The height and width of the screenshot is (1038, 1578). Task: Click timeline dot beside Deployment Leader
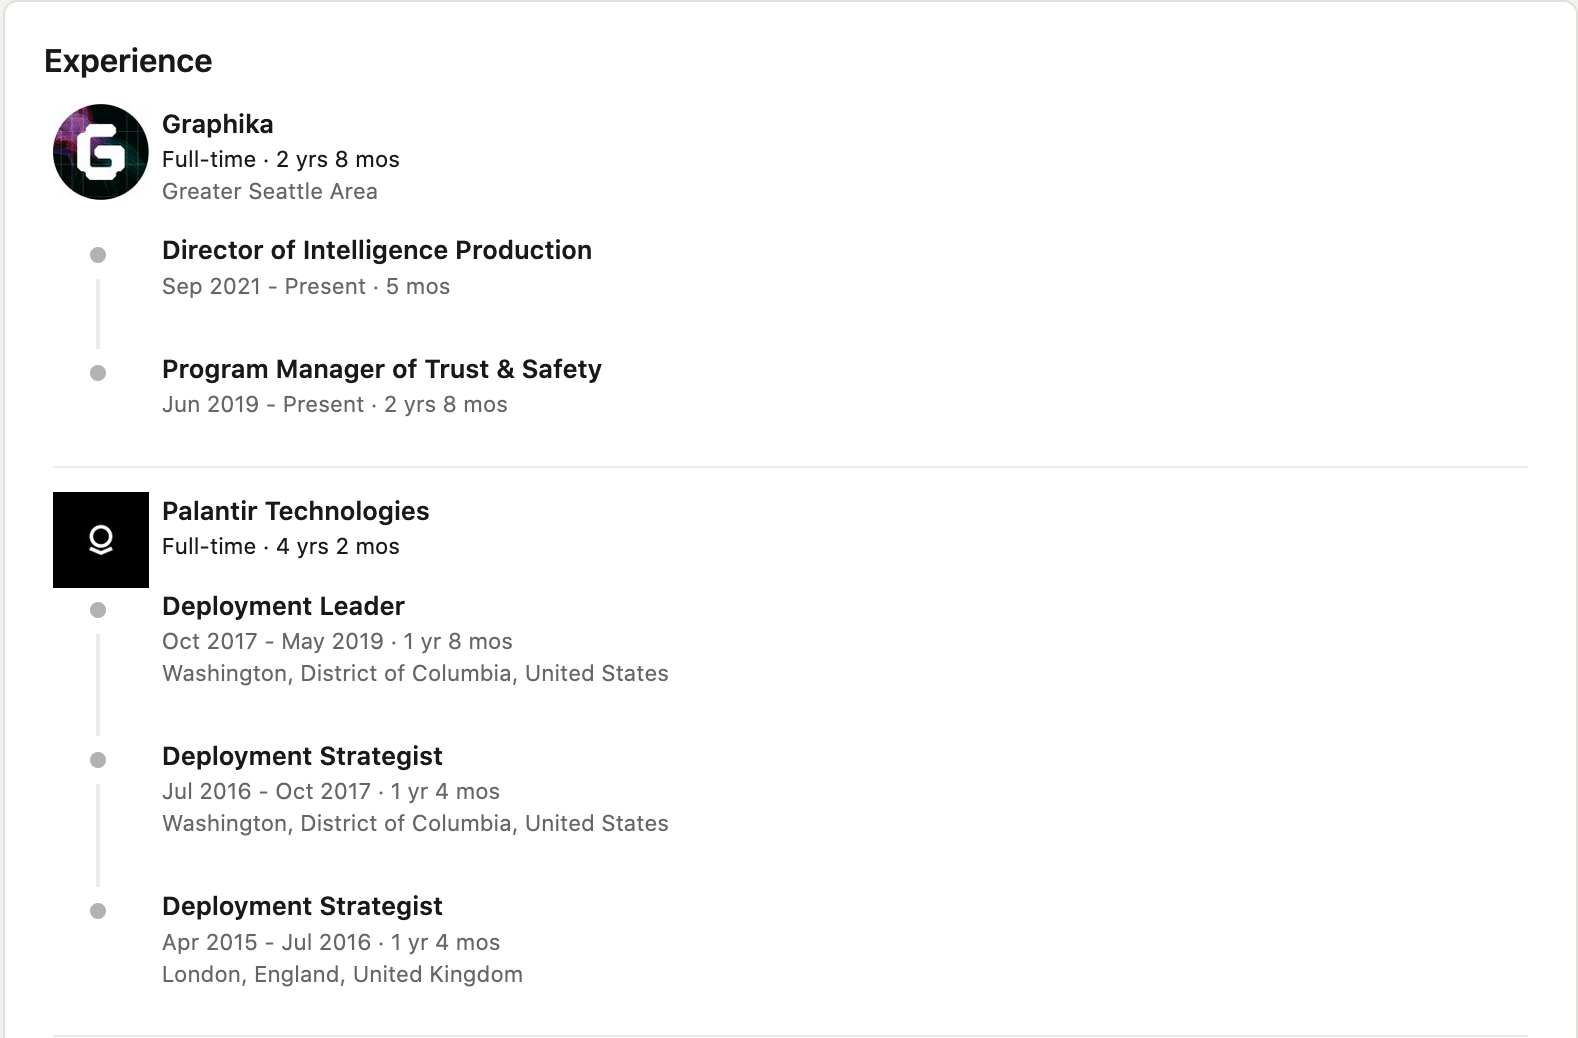click(x=98, y=610)
